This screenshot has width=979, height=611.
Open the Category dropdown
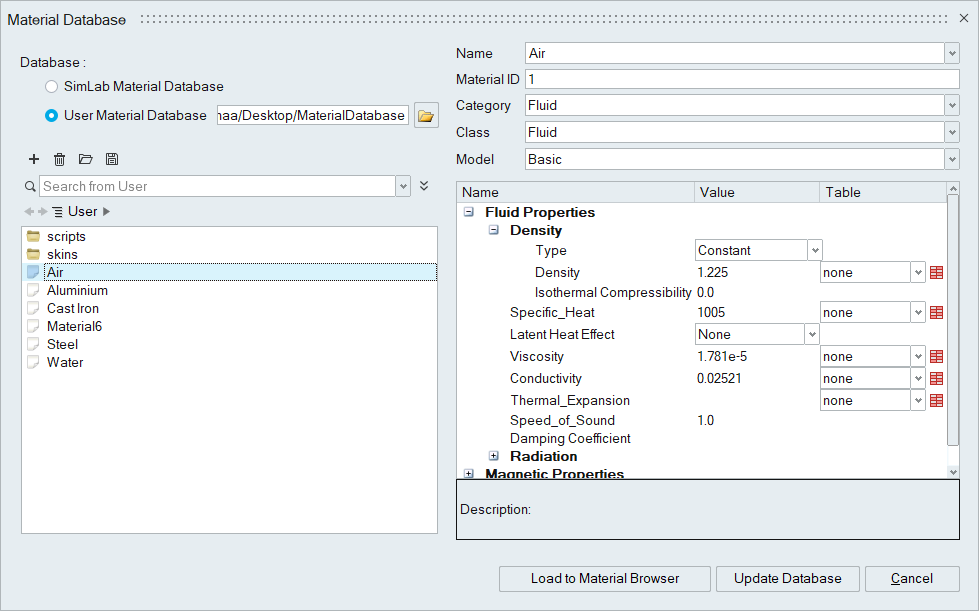pos(951,106)
